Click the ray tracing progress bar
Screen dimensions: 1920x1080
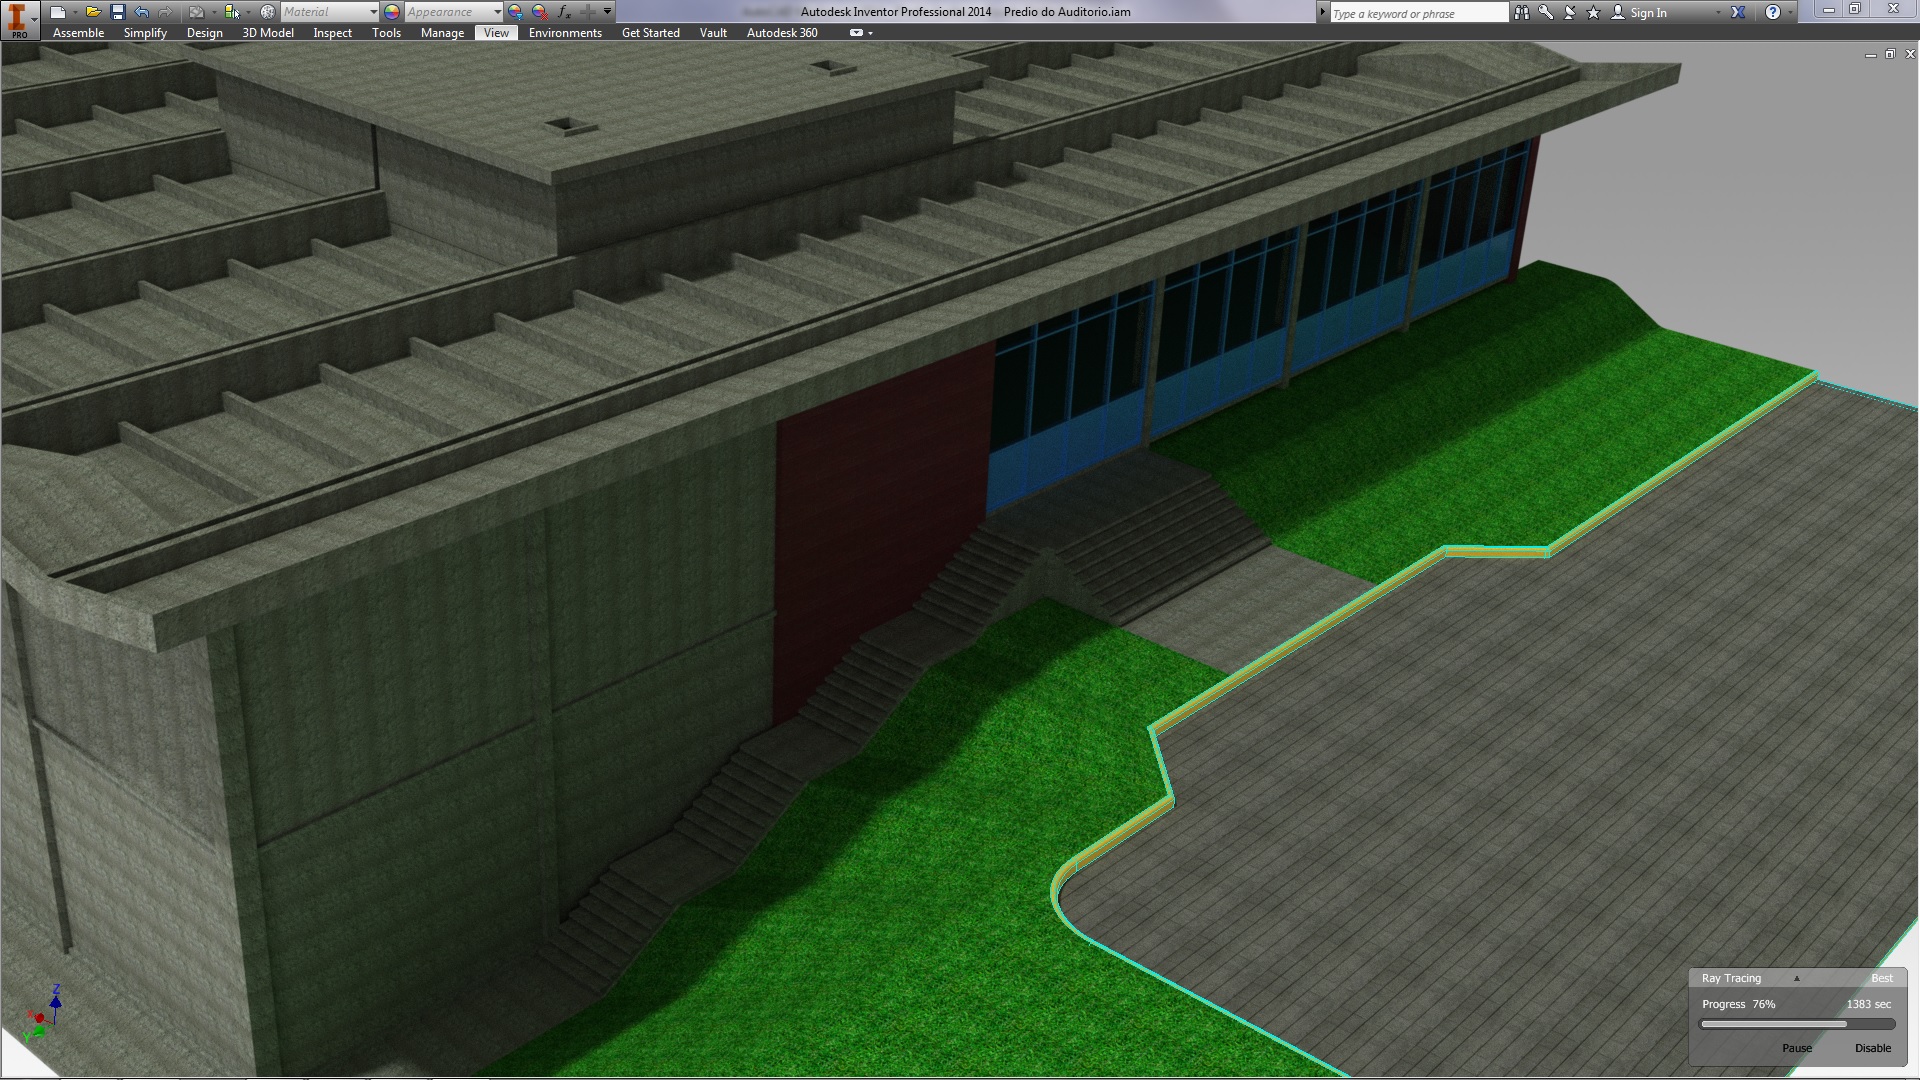coord(1796,1024)
